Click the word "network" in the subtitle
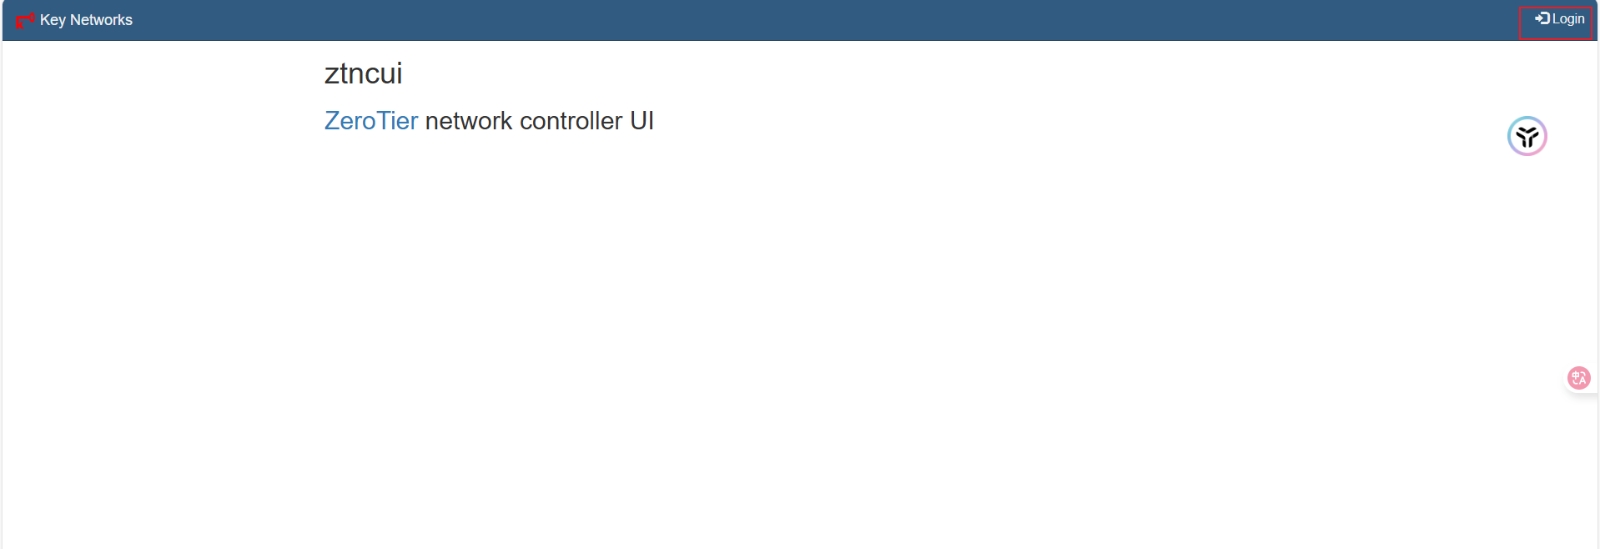 pos(468,121)
